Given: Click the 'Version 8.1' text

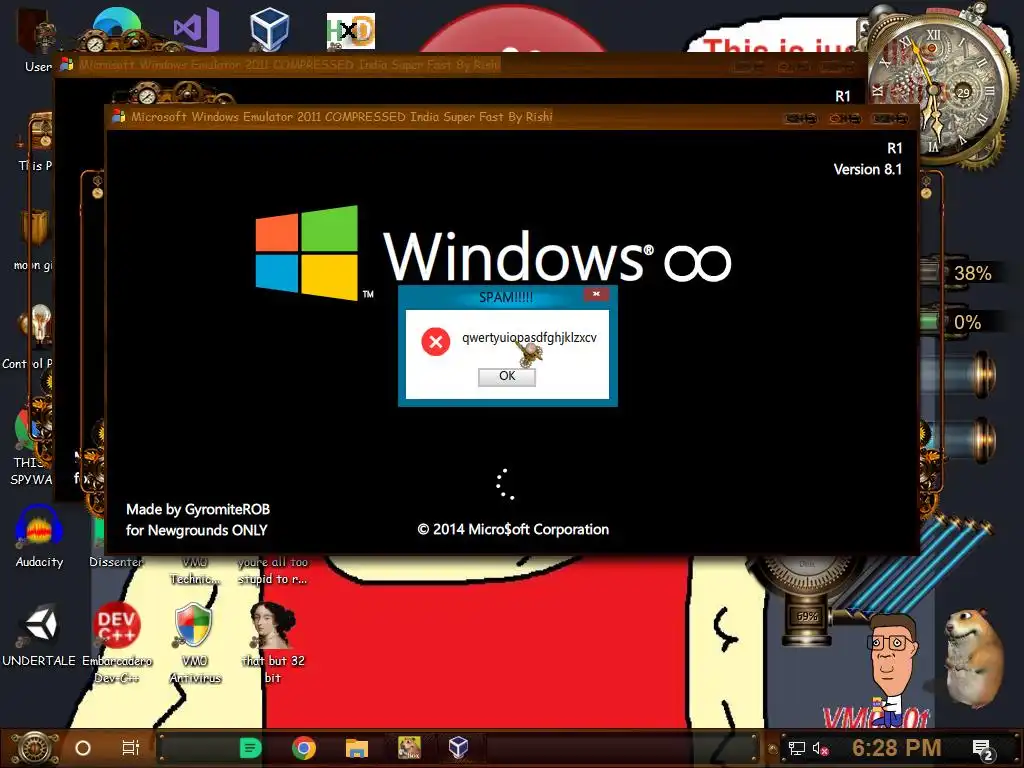Looking at the screenshot, I should (867, 169).
